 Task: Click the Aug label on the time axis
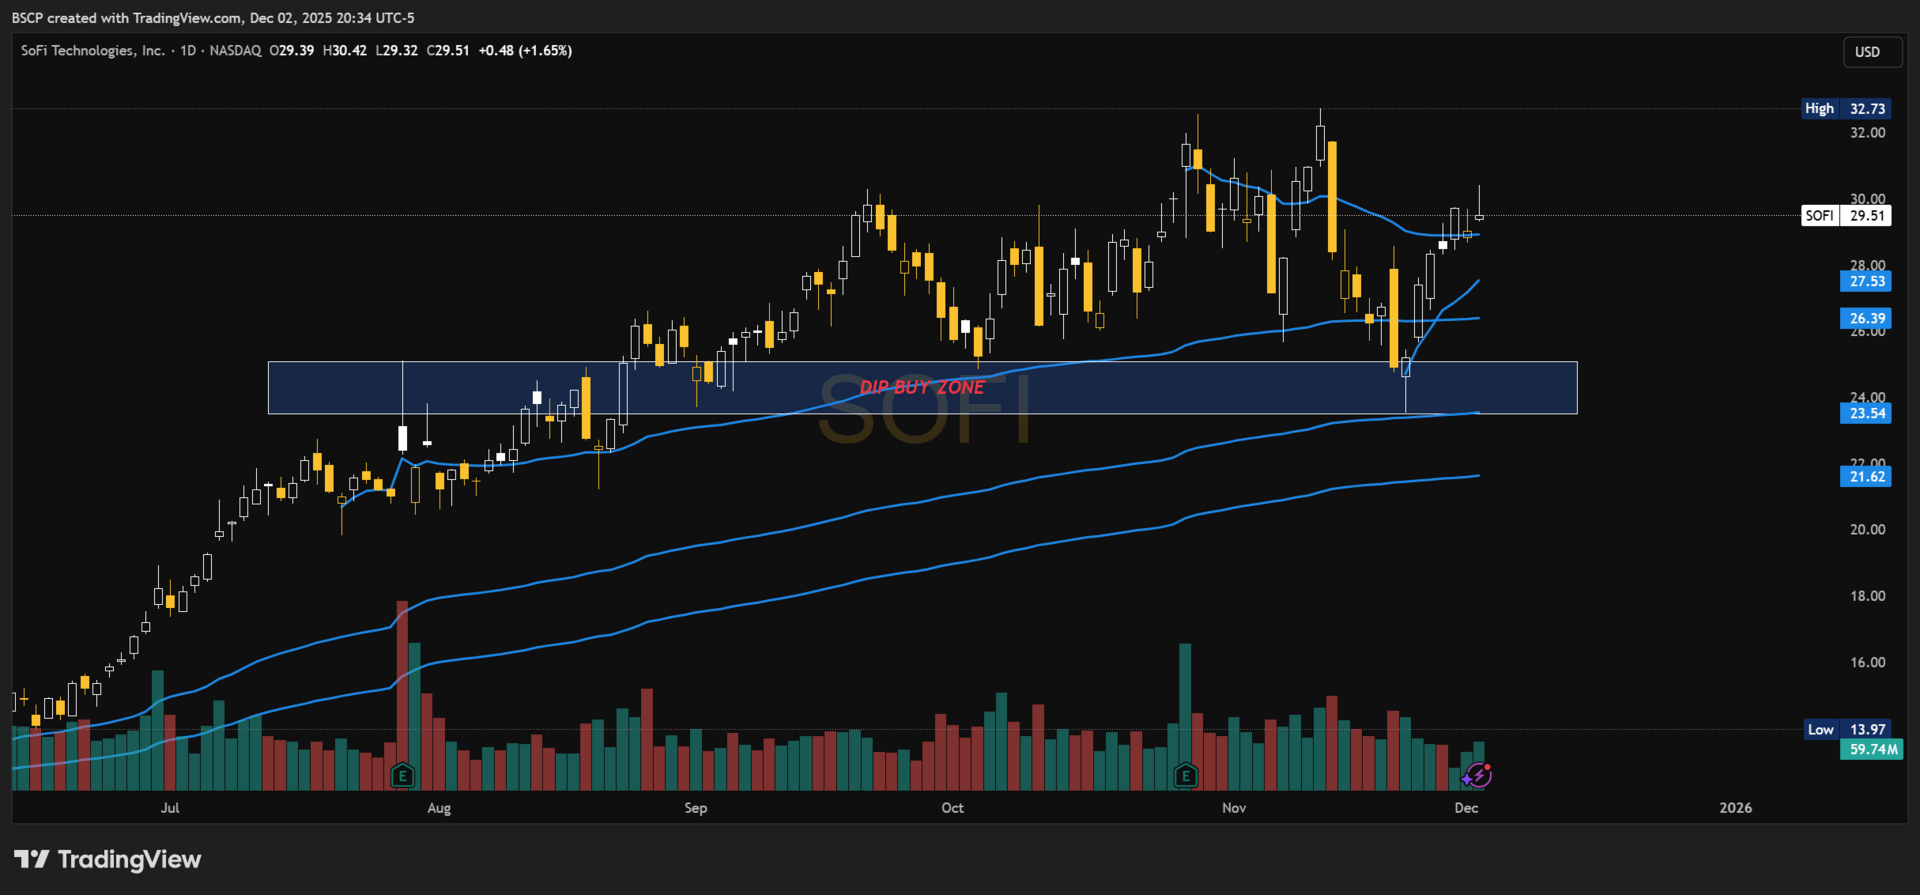pyautogui.click(x=439, y=808)
